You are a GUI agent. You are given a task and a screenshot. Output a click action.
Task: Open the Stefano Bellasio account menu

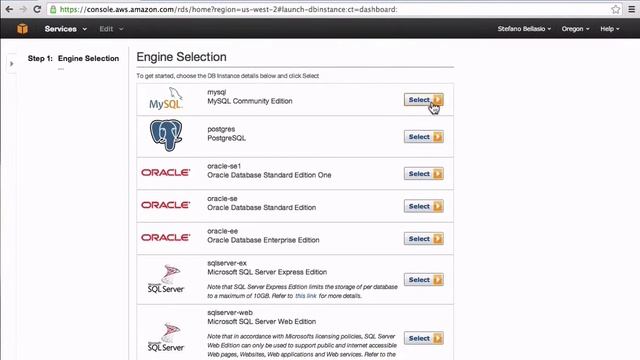[x=524, y=29]
